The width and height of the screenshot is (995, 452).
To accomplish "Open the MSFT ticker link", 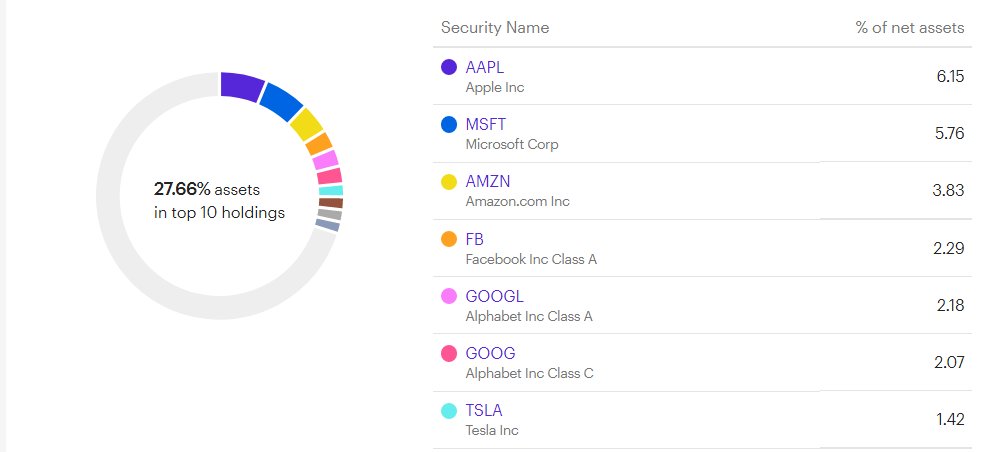I will pos(486,125).
